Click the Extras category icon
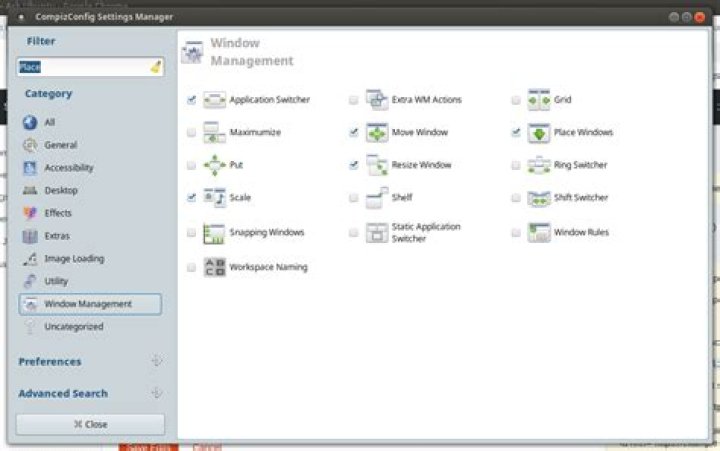The image size is (720, 451). [30, 236]
